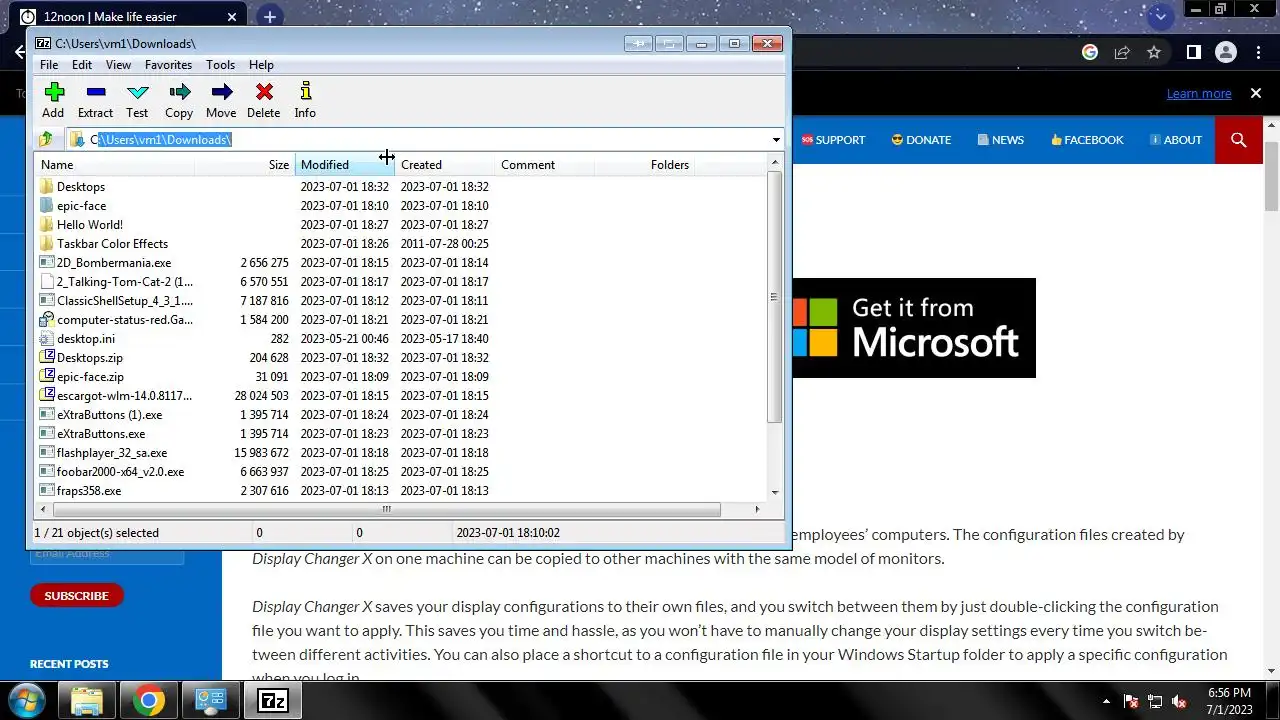Screen dimensions: 1280x720
Task: Open the FACEBOOK nav link
Action: (1087, 140)
